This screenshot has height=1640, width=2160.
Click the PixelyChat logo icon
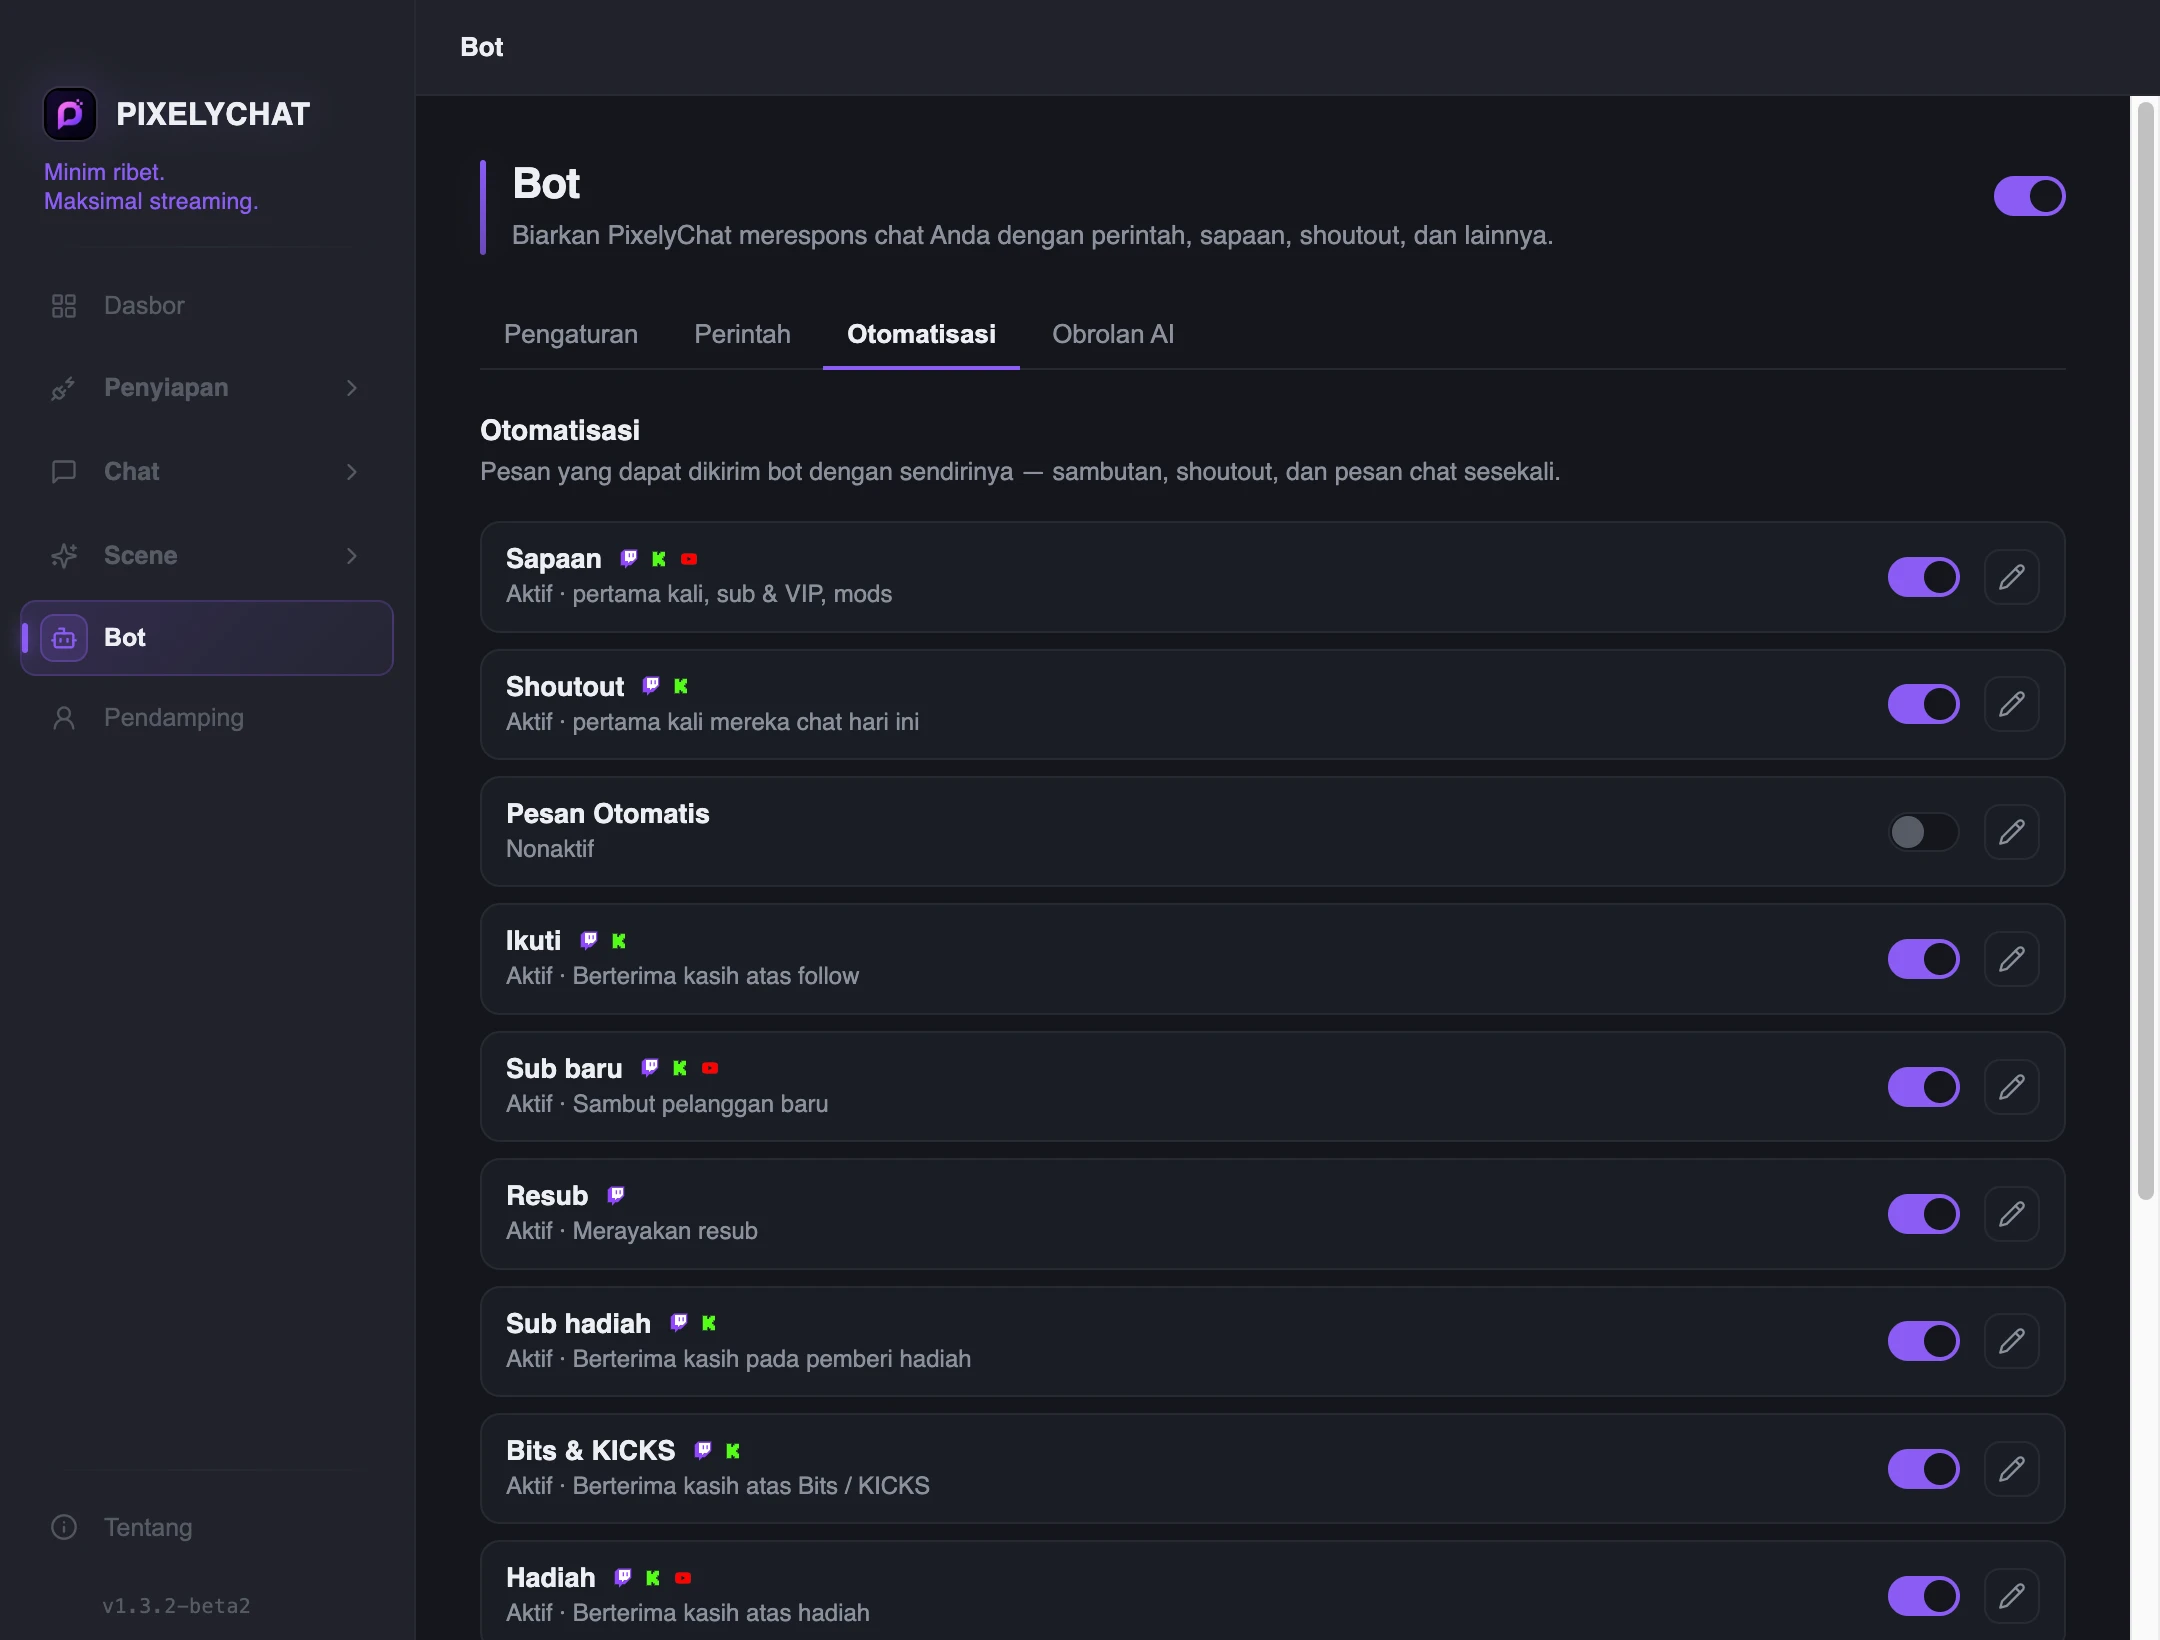(x=70, y=114)
